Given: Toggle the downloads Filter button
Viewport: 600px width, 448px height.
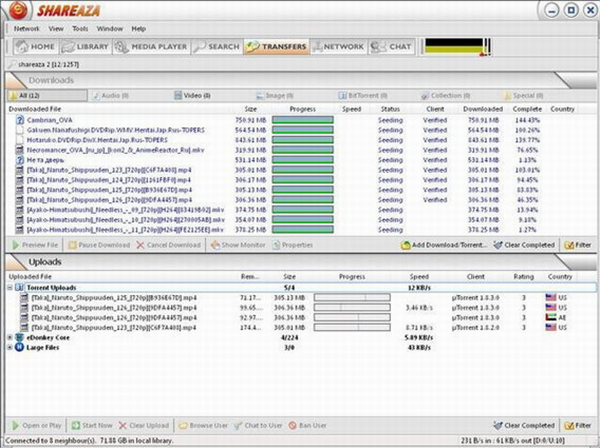Looking at the screenshot, I should point(576,244).
